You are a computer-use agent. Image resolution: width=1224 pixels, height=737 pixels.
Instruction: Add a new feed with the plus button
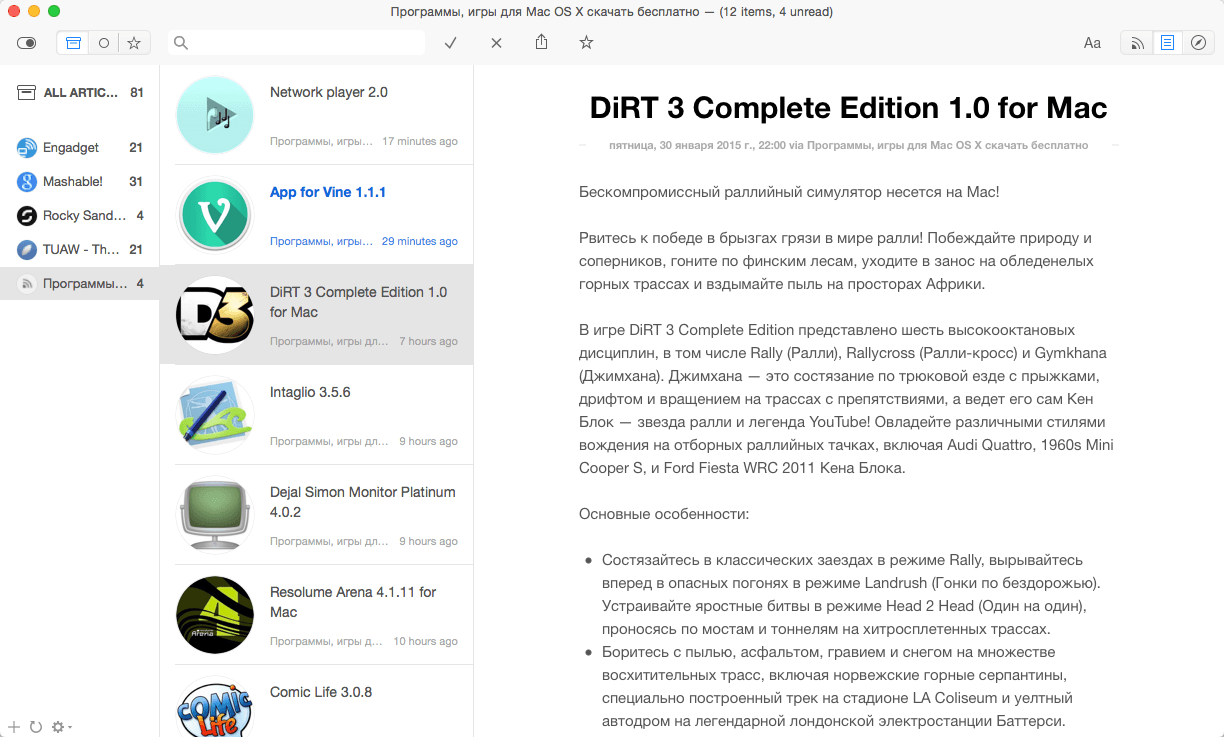(13, 727)
